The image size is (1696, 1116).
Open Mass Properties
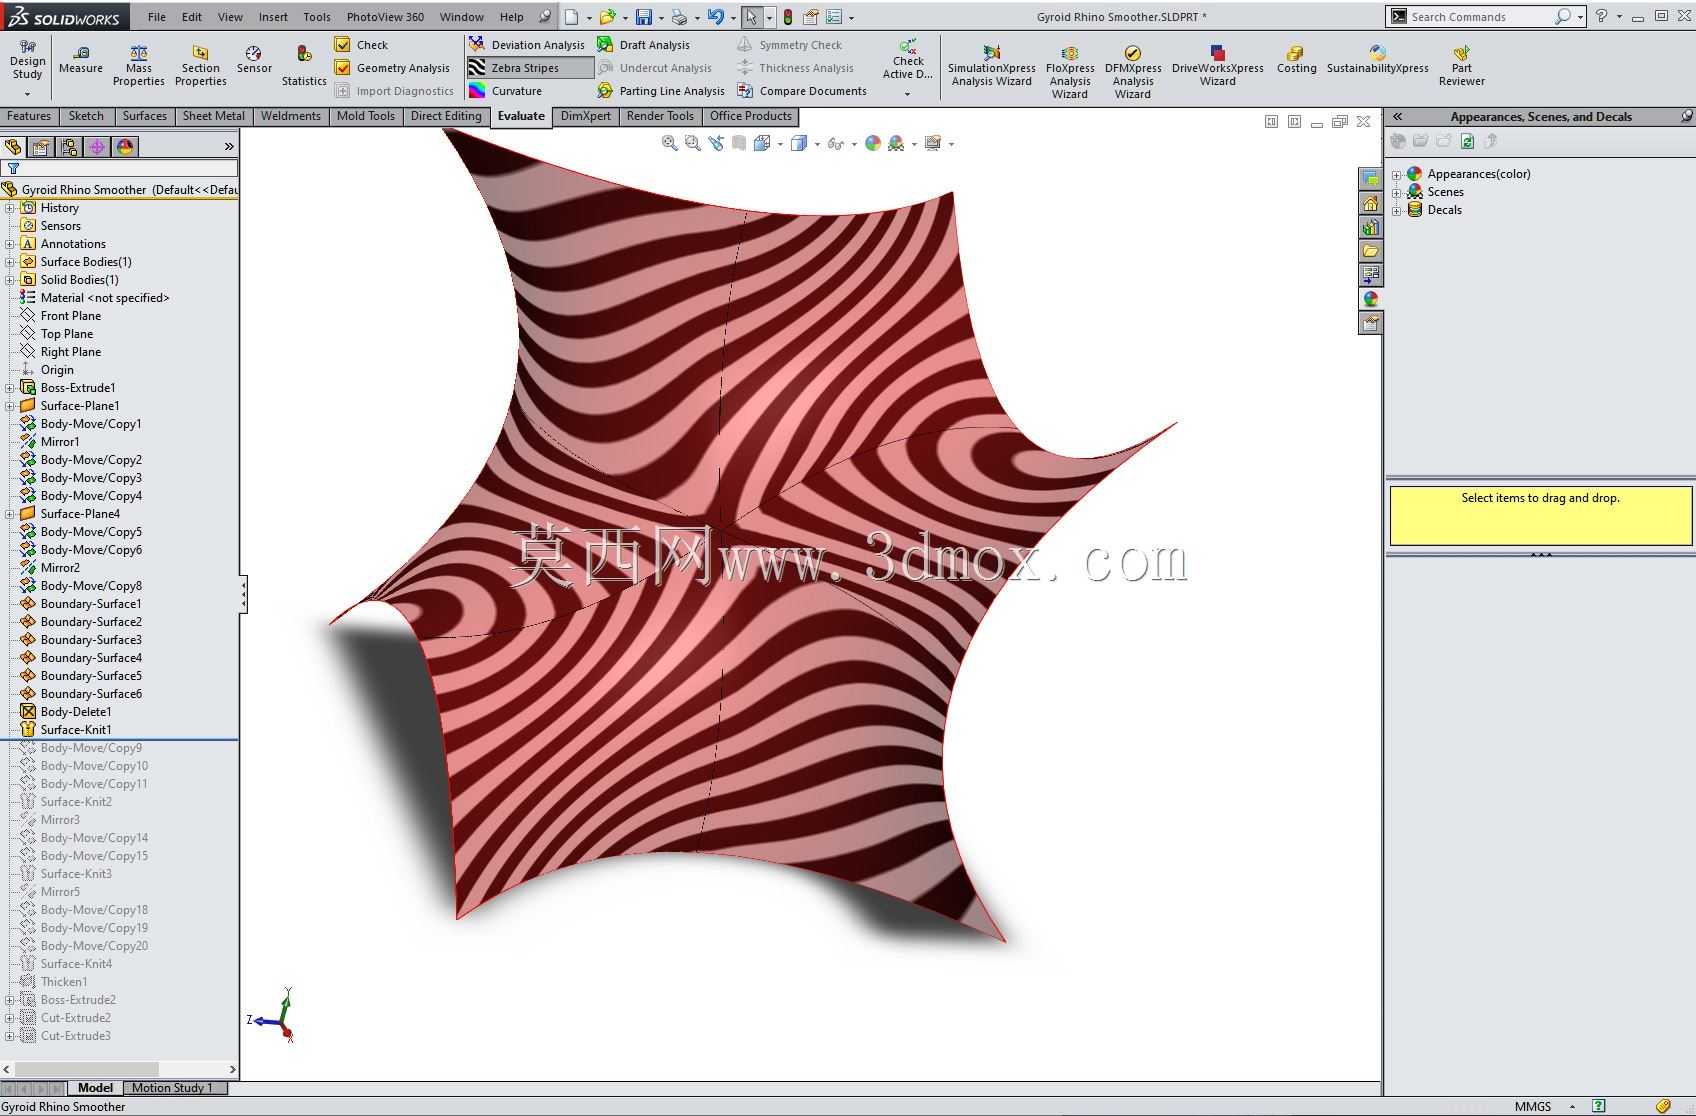tap(138, 65)
